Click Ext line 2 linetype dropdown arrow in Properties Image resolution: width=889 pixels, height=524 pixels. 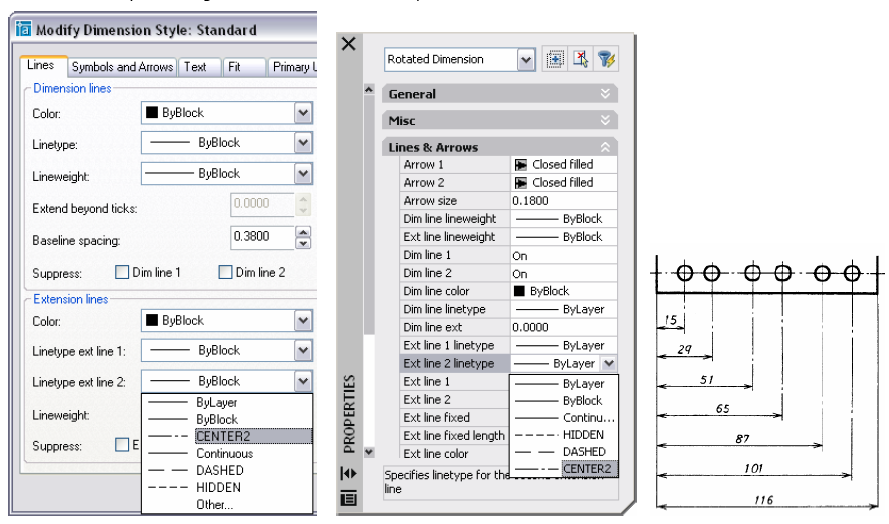pos(609,364)
